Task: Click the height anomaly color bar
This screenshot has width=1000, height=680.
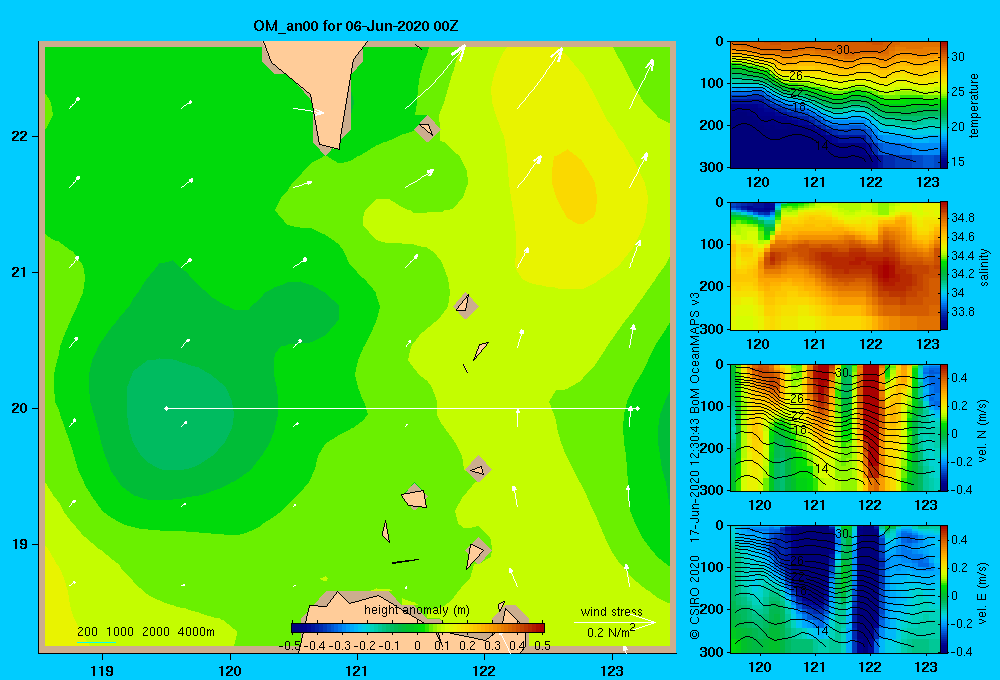Action: tap(418, 628)
